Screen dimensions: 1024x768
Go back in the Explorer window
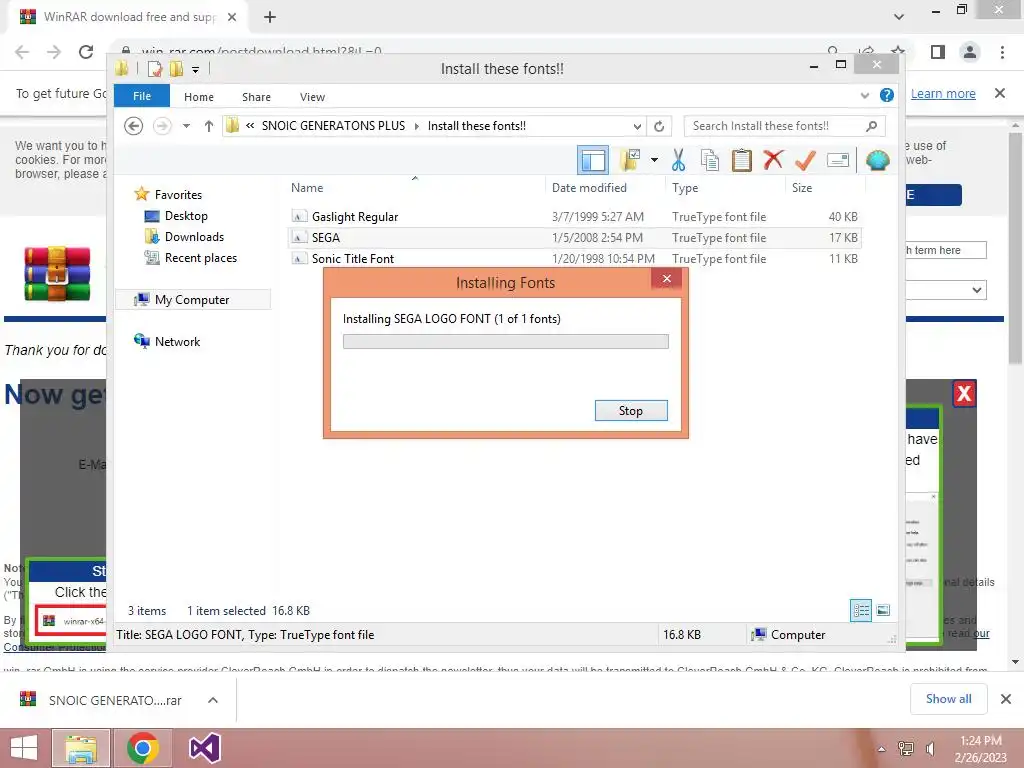(133, 125)
